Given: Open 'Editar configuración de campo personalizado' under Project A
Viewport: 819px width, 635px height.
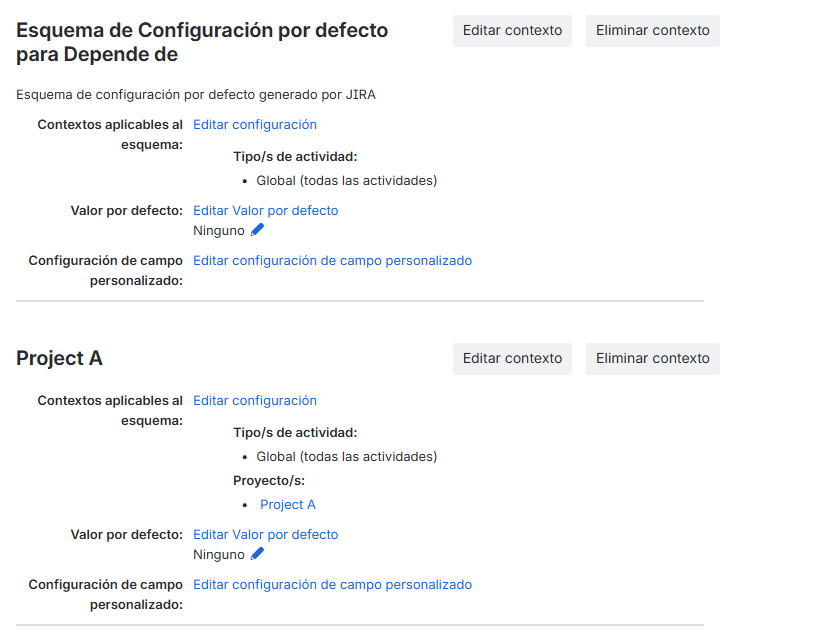Looking at the screenshot, I should point(332,584).
